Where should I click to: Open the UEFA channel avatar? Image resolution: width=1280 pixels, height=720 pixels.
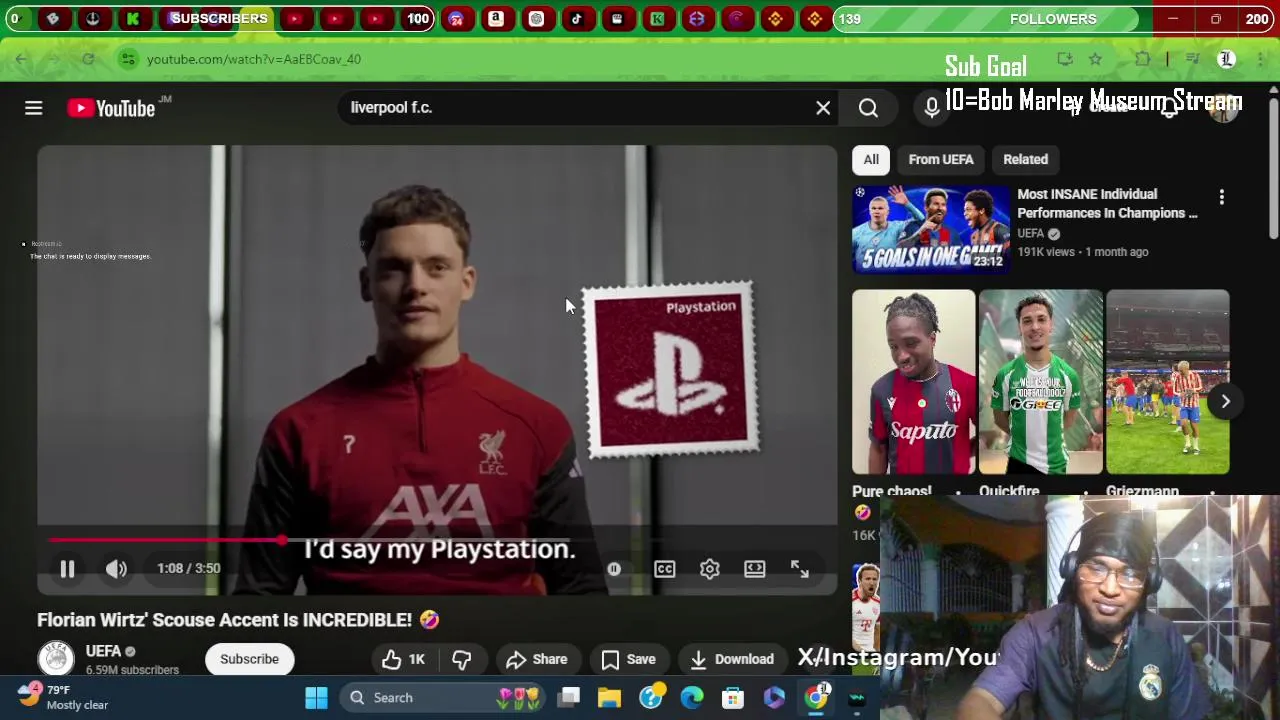[x=56, y=659]
